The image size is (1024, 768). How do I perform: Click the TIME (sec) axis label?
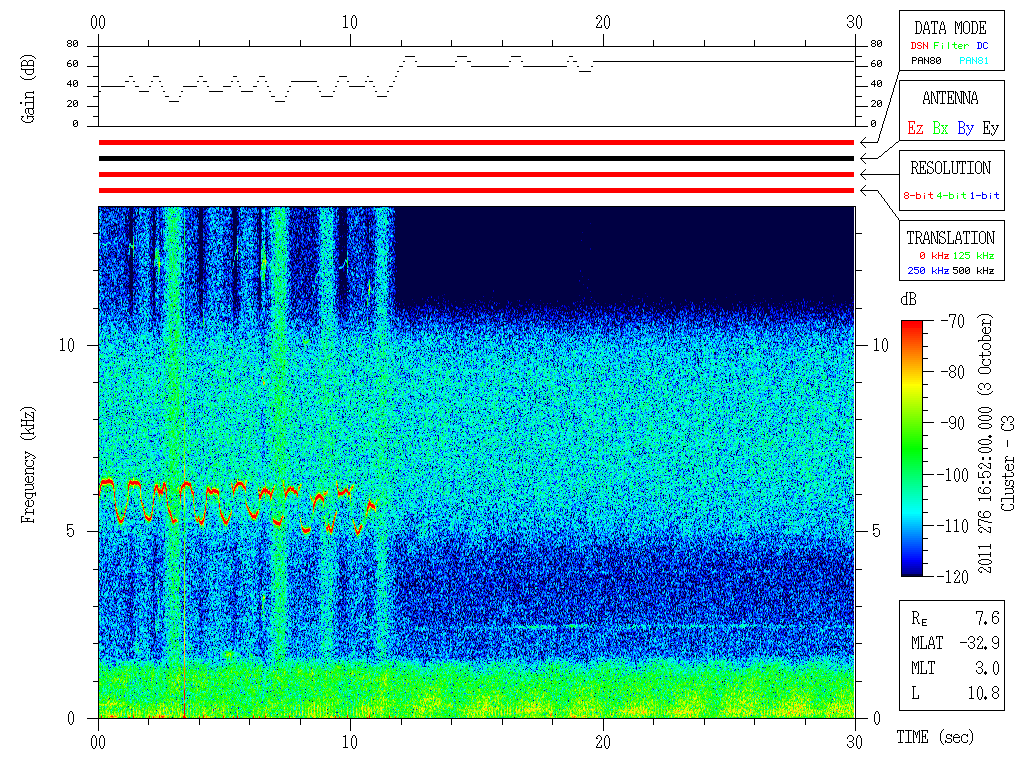pos(935,737)
